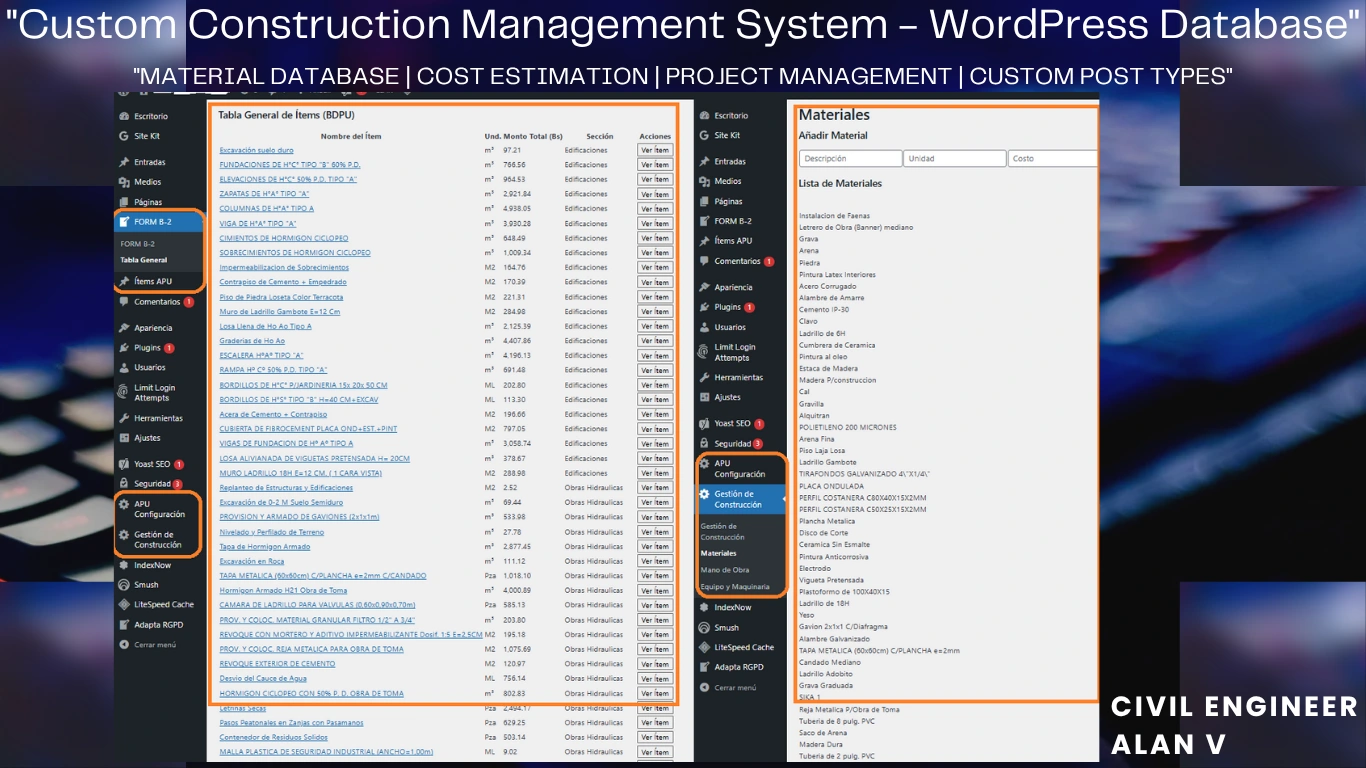Click Escritorio icon in Materiales window sidebar

click(x=704, y=116)
